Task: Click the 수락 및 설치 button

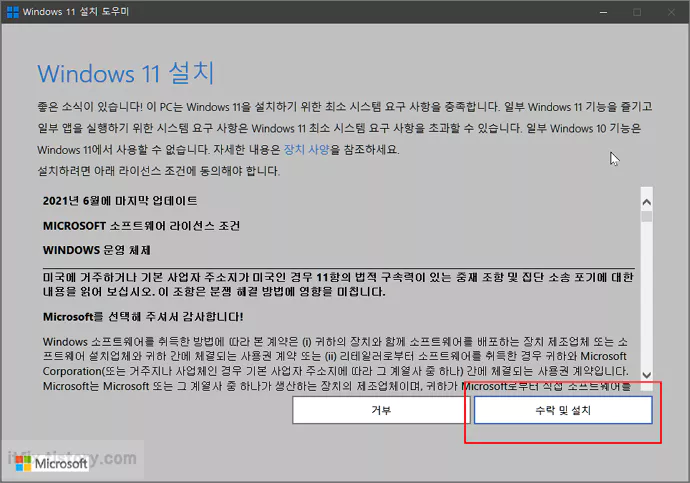Action: pyautogui.click(x=563, y=410)
